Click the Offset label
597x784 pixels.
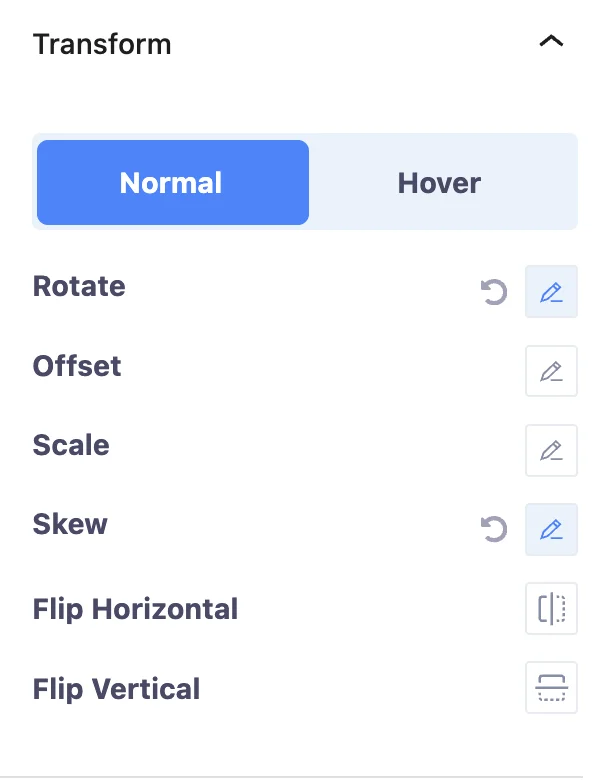click(77, 366)
